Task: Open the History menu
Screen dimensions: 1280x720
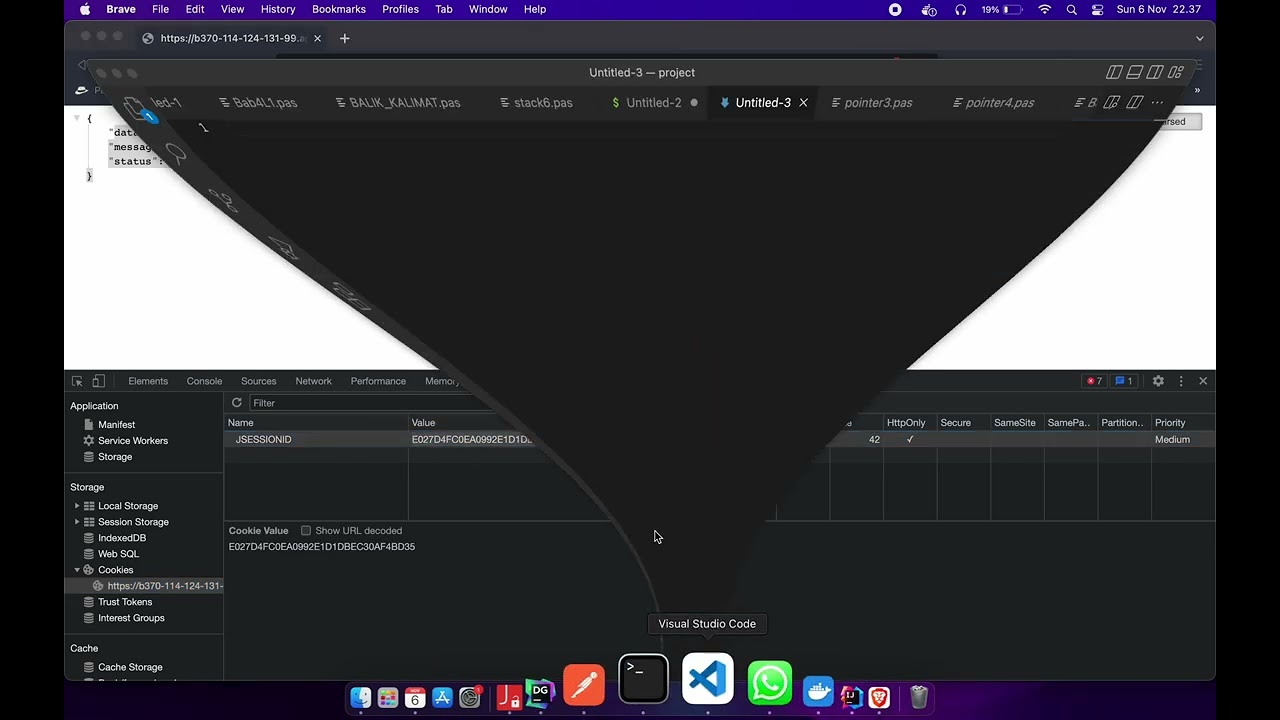Action: tap(278, 9)
